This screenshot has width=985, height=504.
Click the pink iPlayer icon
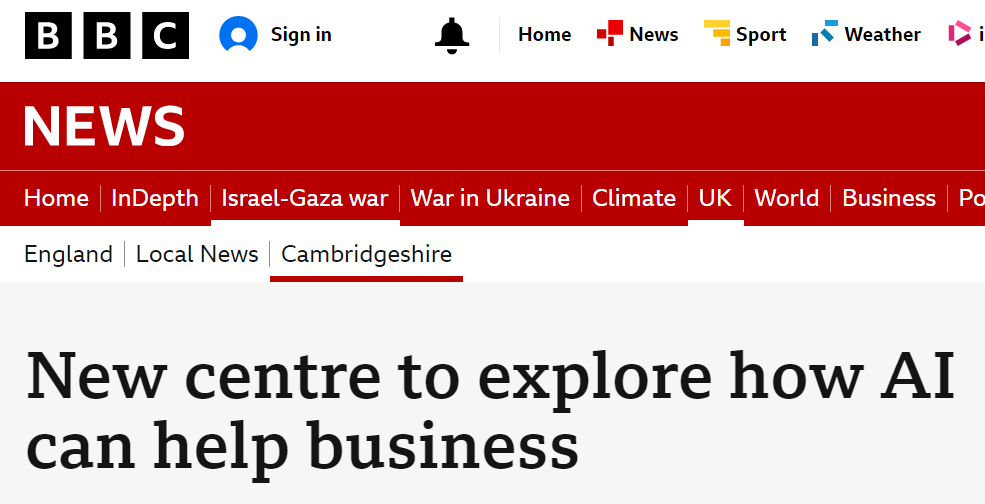tap(959, 33)
